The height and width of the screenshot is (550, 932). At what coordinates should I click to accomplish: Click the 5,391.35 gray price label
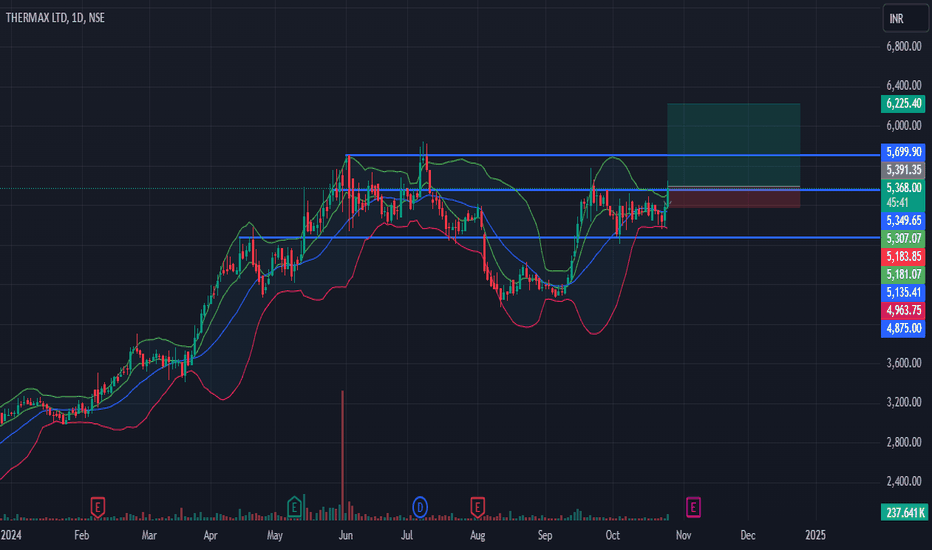(903, 170)
